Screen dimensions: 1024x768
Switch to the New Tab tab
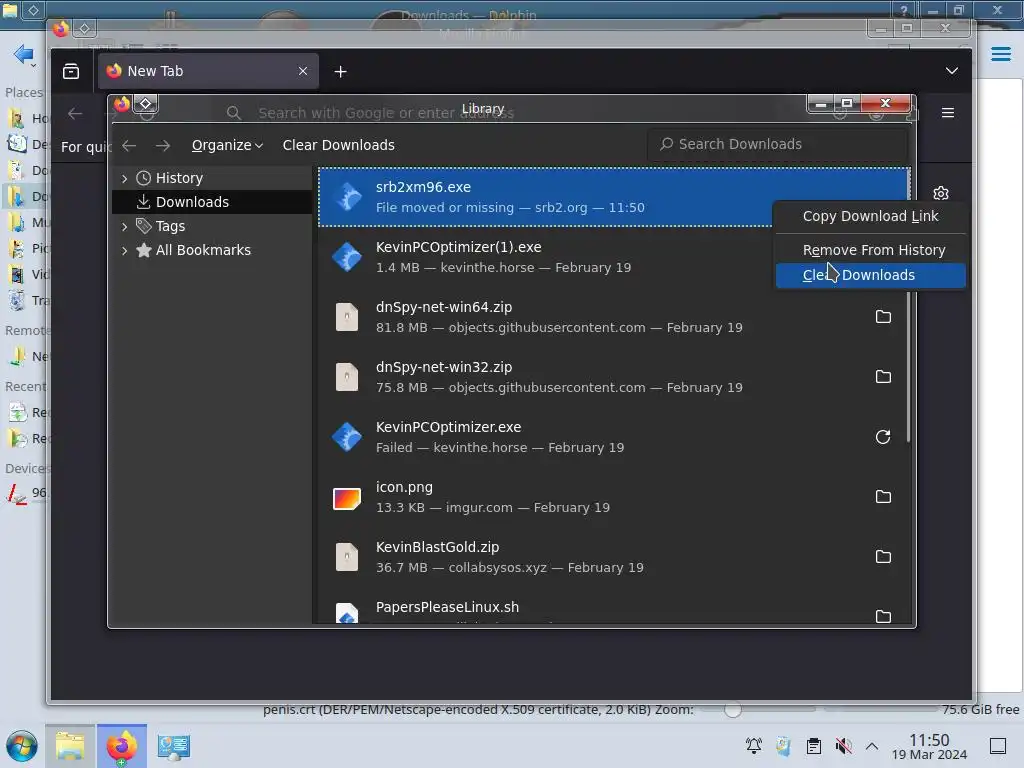click(209, 71)
